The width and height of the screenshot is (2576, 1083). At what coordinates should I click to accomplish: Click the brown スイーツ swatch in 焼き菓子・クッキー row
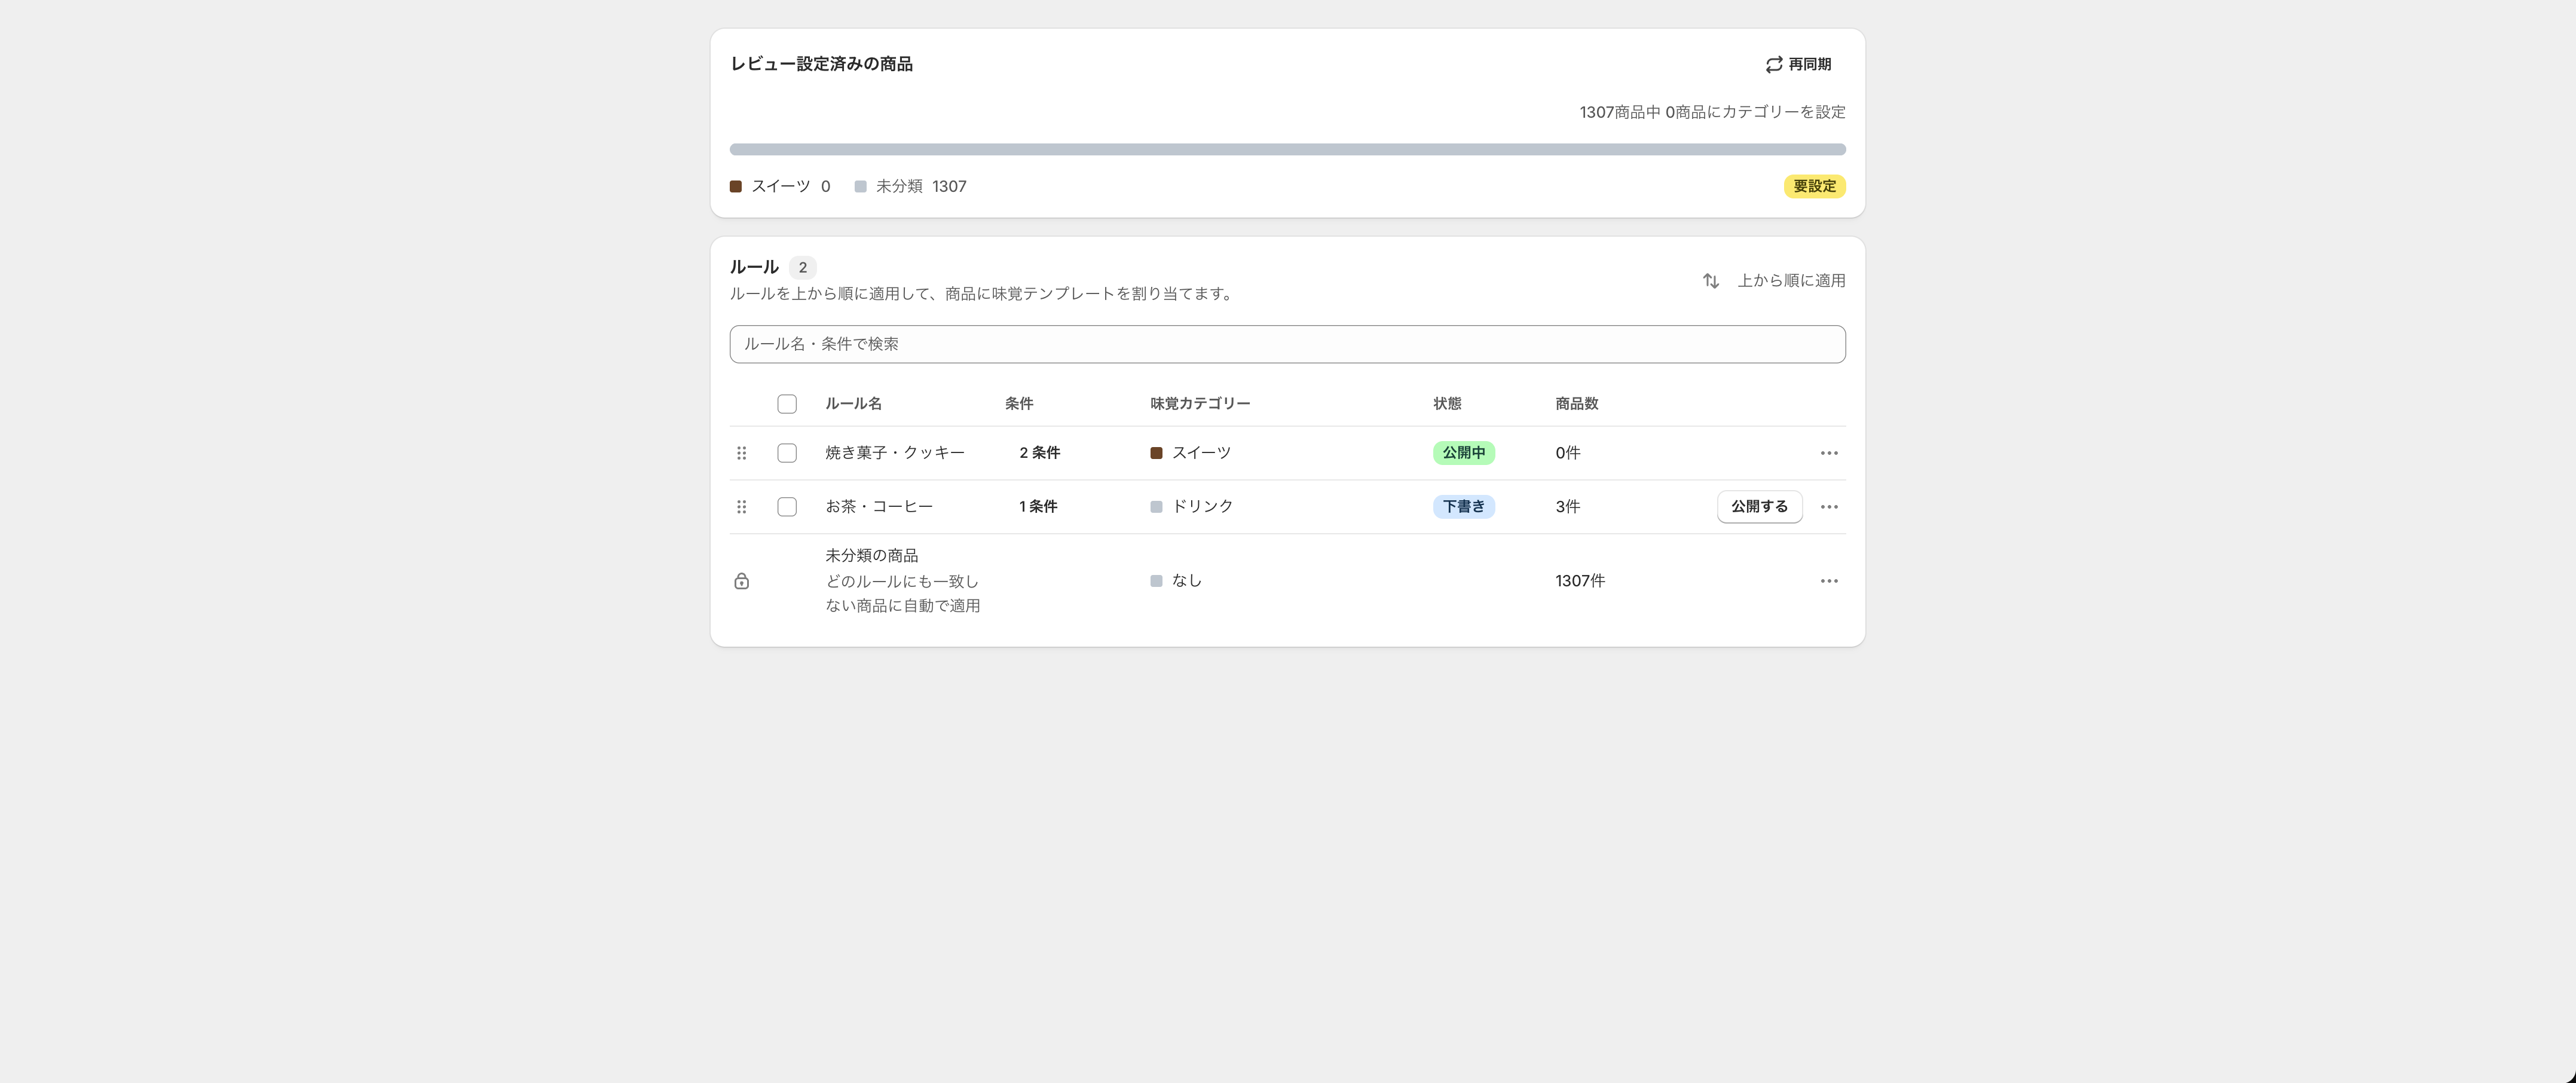(x=1156, y=453)
